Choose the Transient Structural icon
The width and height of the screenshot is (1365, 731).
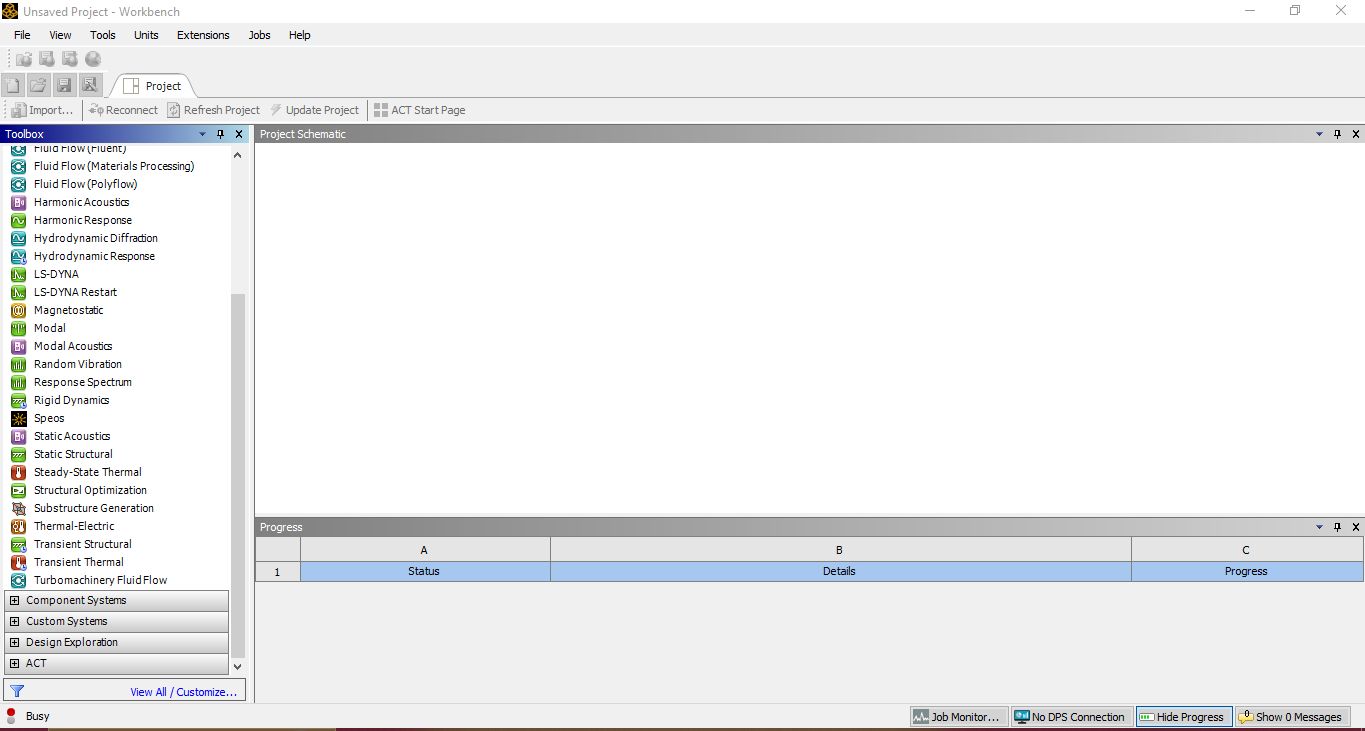point(18,544)
